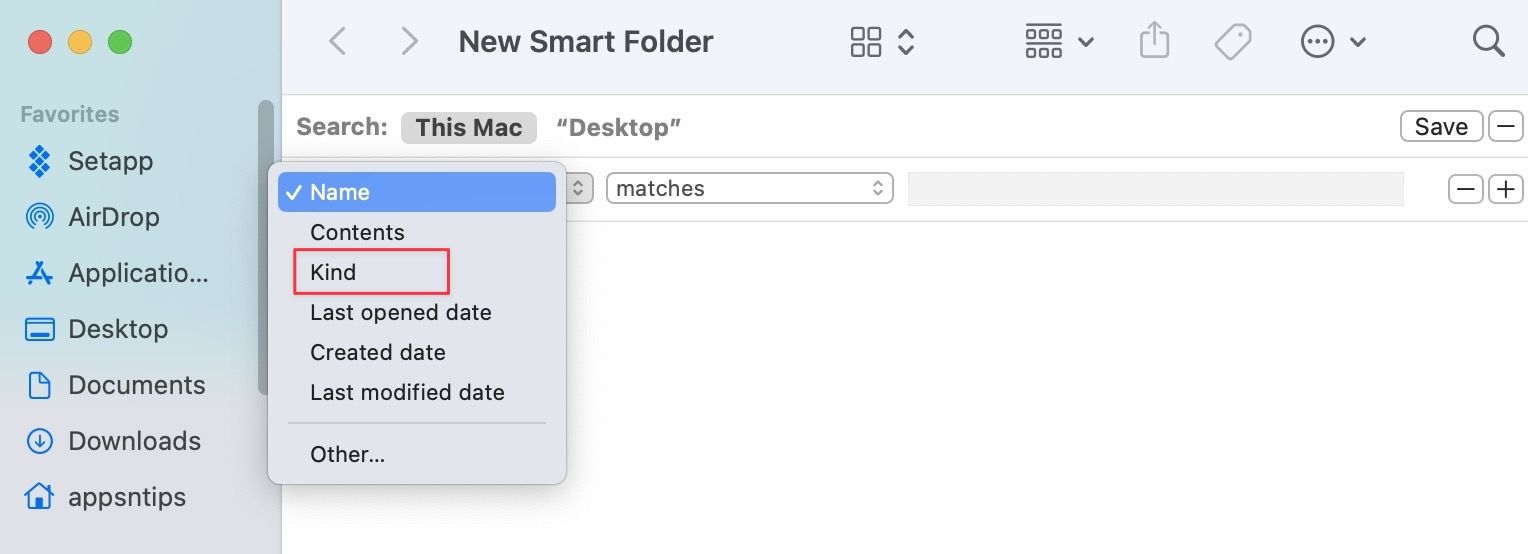Switch search scope to "Desktop"
Viewport: 1528px width, 554px height.
click(618, 128)
